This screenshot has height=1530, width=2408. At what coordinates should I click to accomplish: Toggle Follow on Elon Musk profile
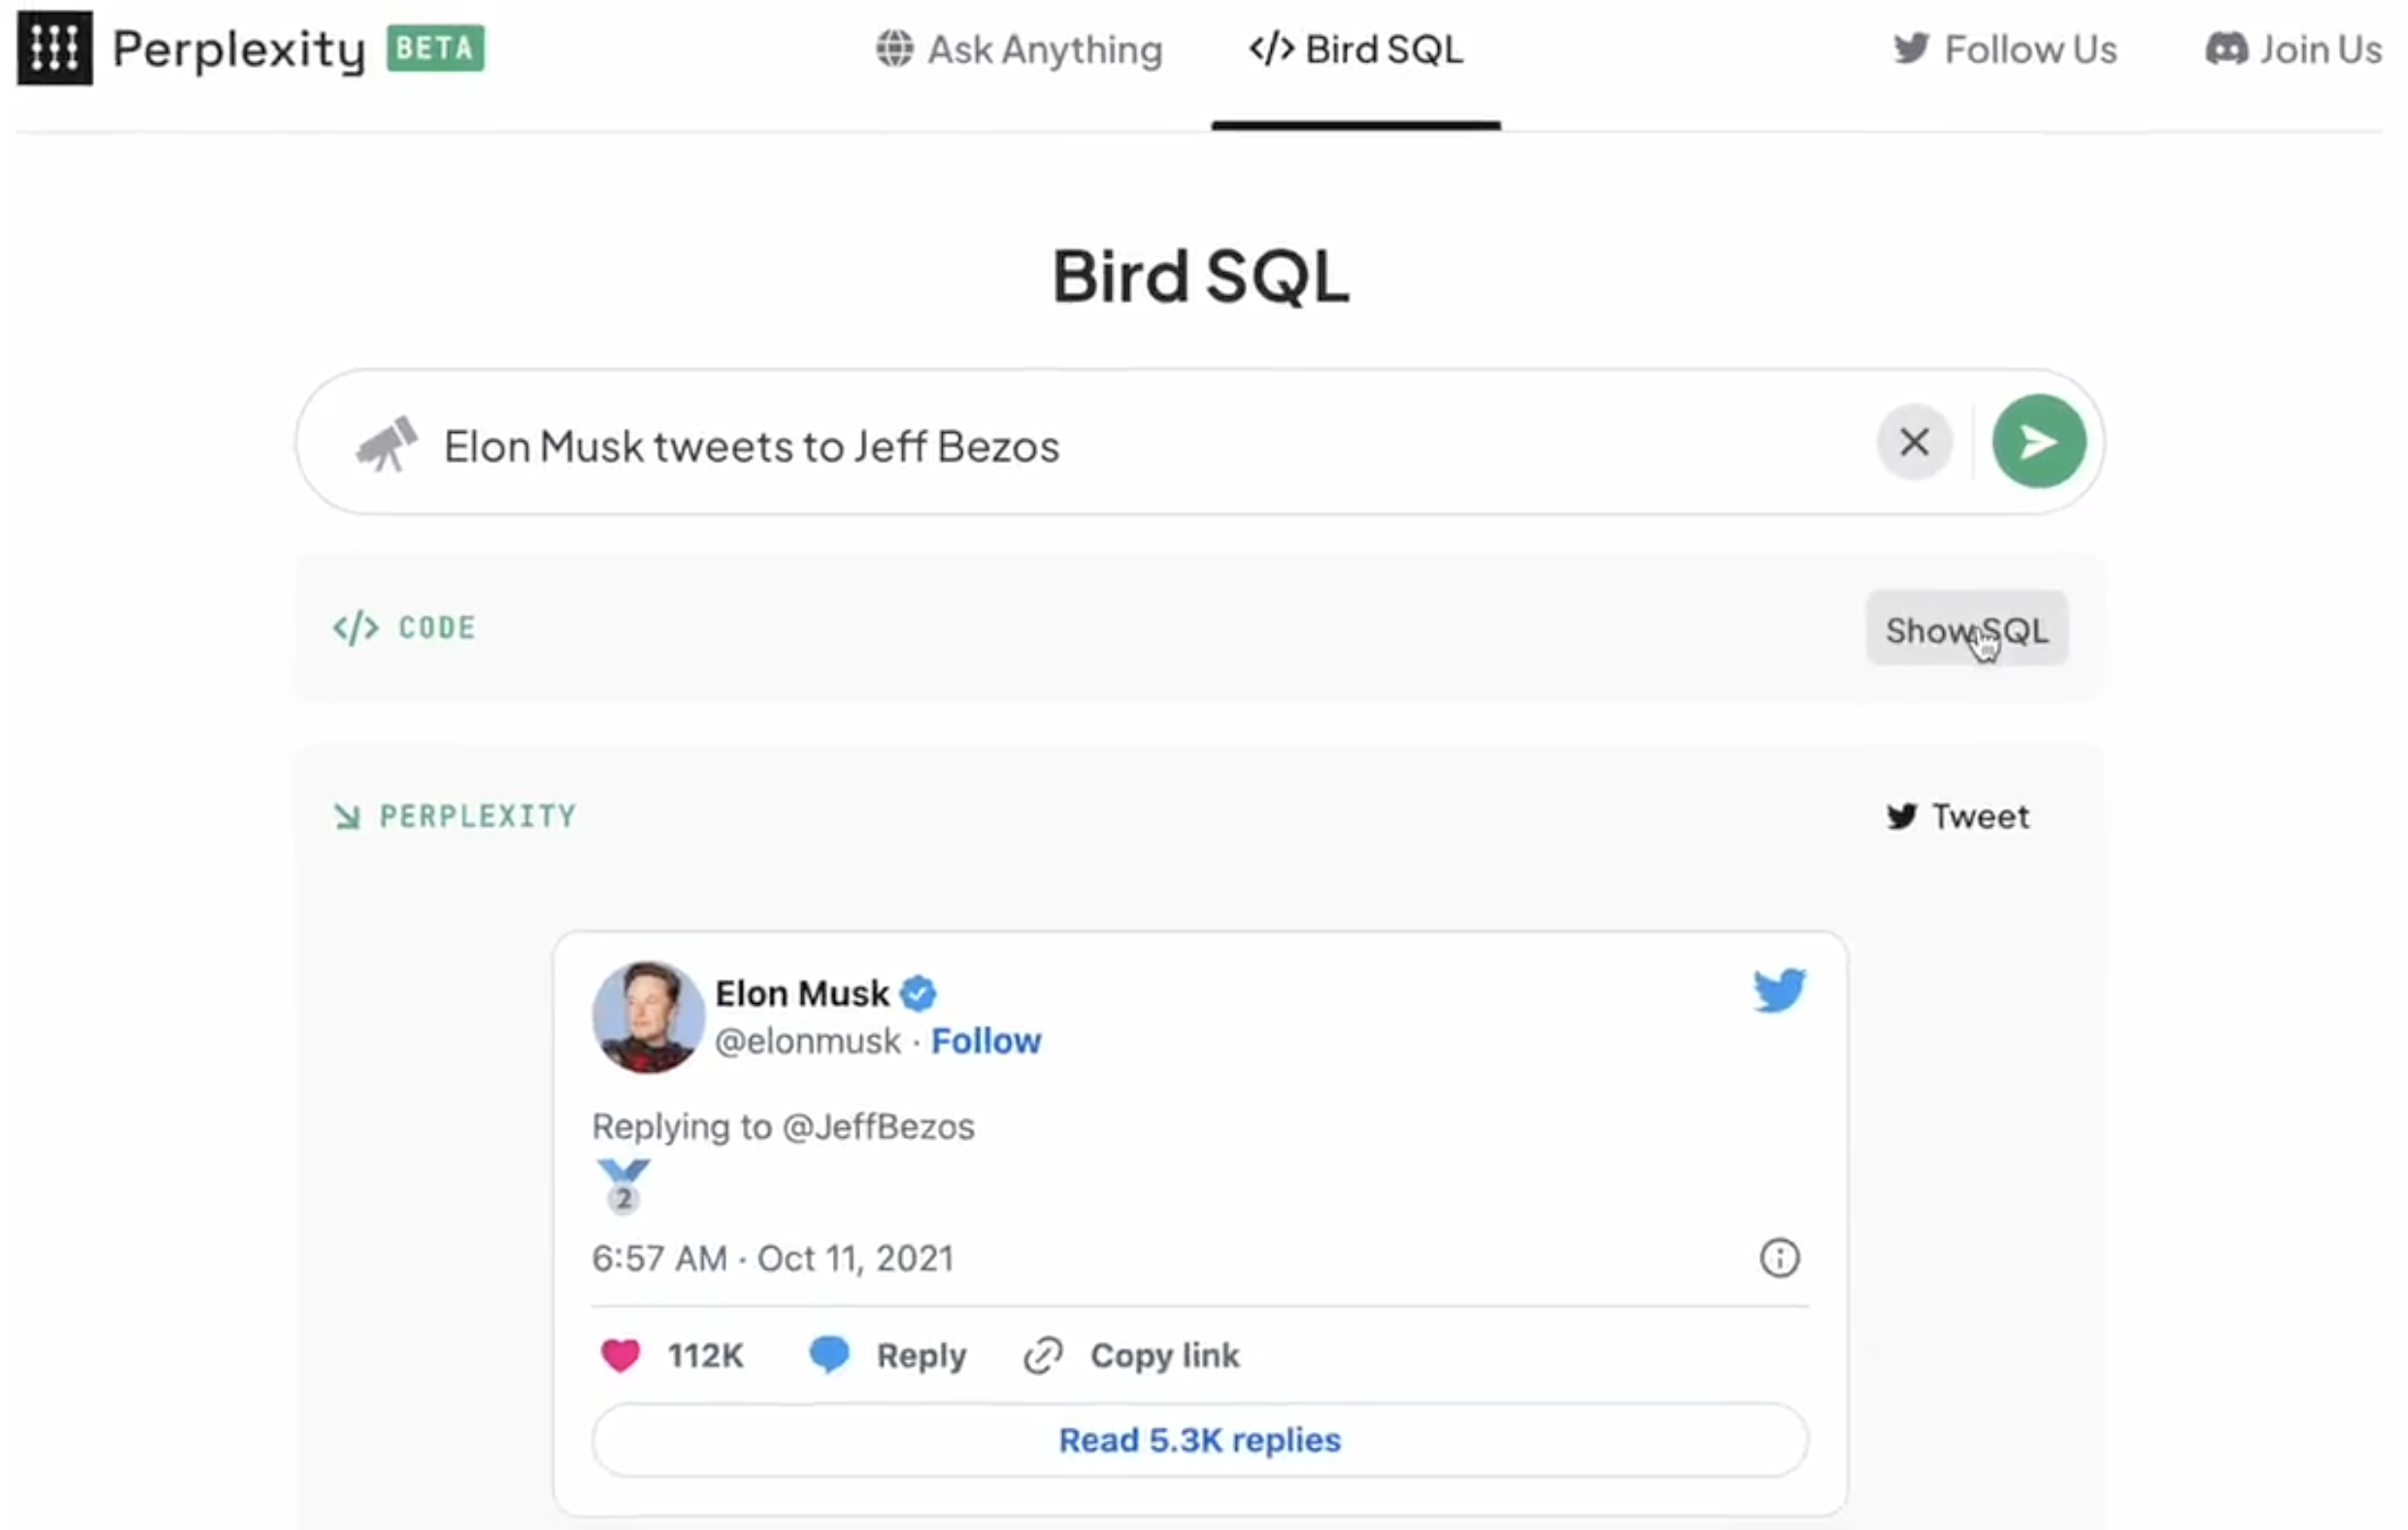pyautogui.click(x=987, y=1041)
